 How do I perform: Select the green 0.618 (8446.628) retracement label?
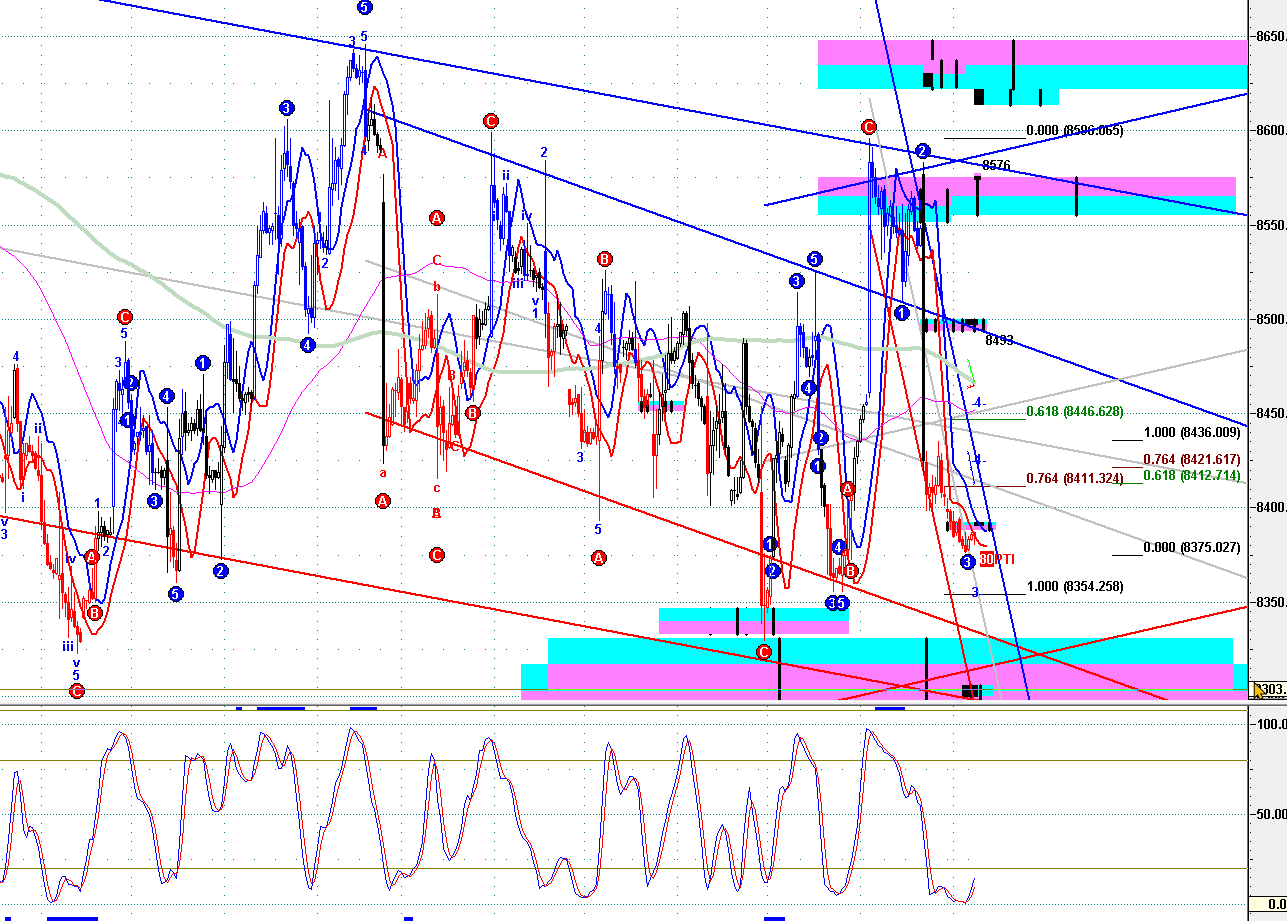[1075, 411]
